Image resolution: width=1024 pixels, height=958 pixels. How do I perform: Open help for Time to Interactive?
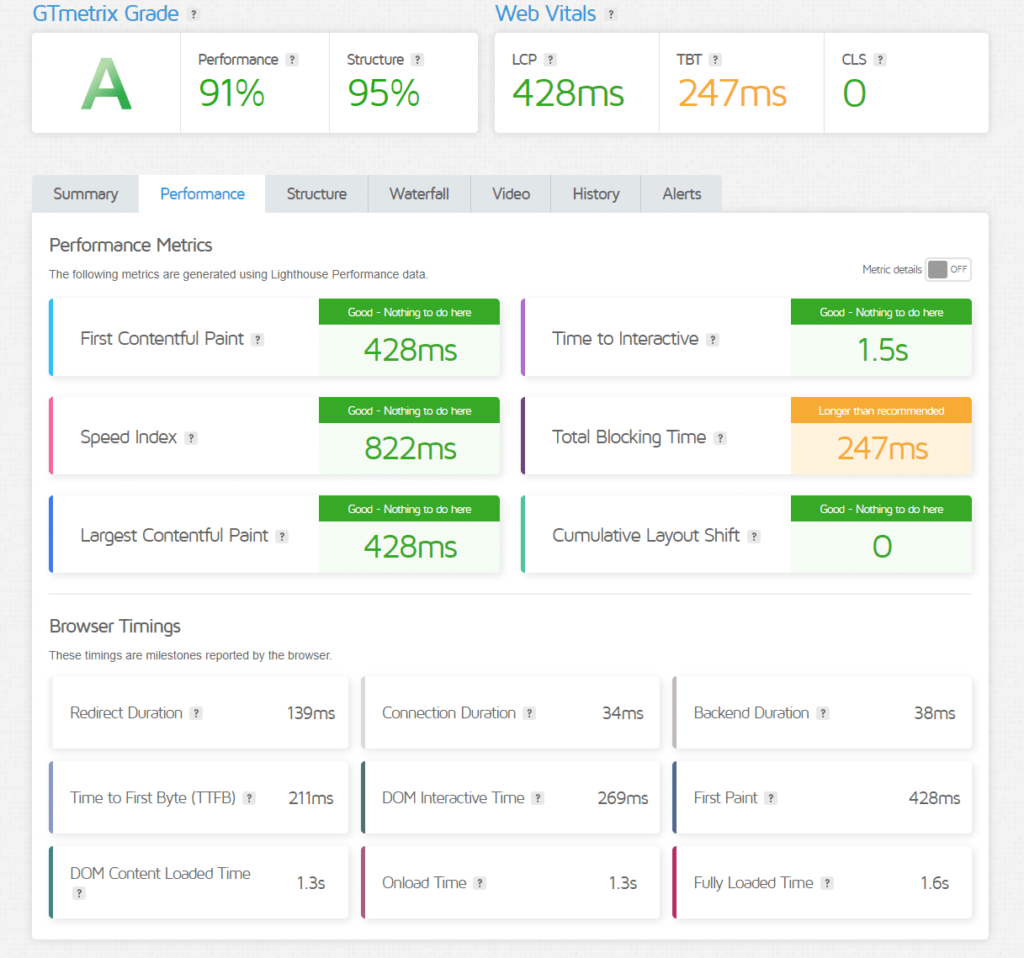713,340
